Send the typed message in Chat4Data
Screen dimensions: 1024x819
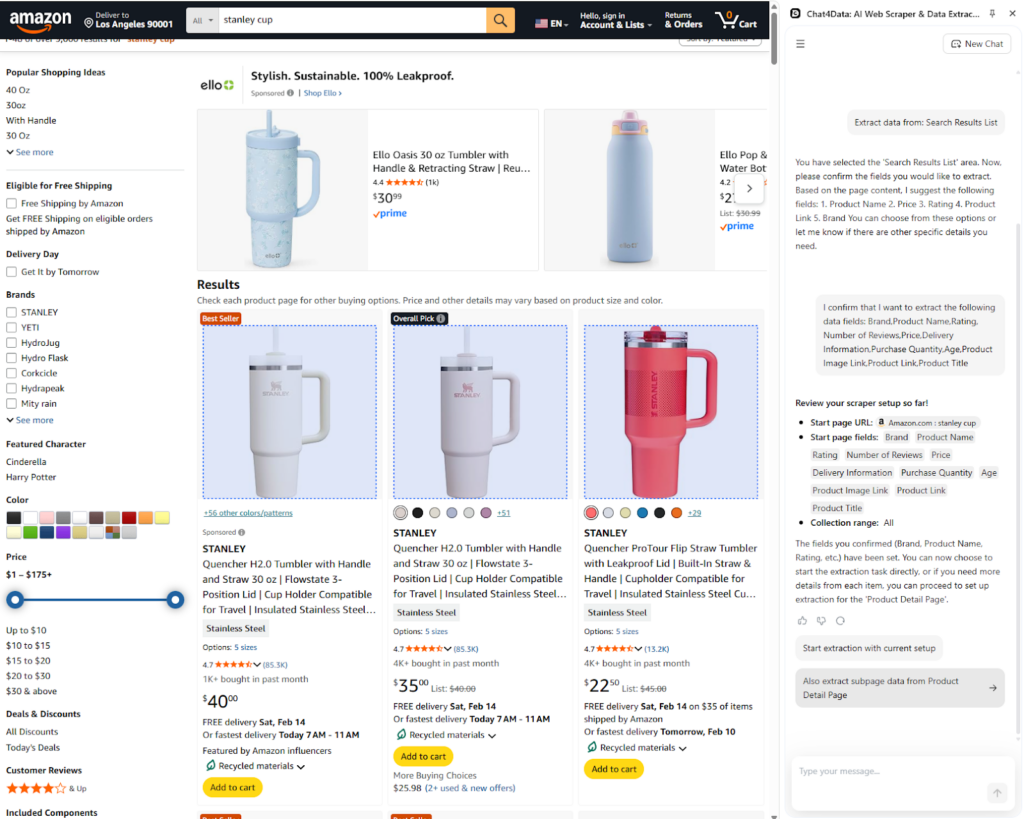click(x=997, y=792)
